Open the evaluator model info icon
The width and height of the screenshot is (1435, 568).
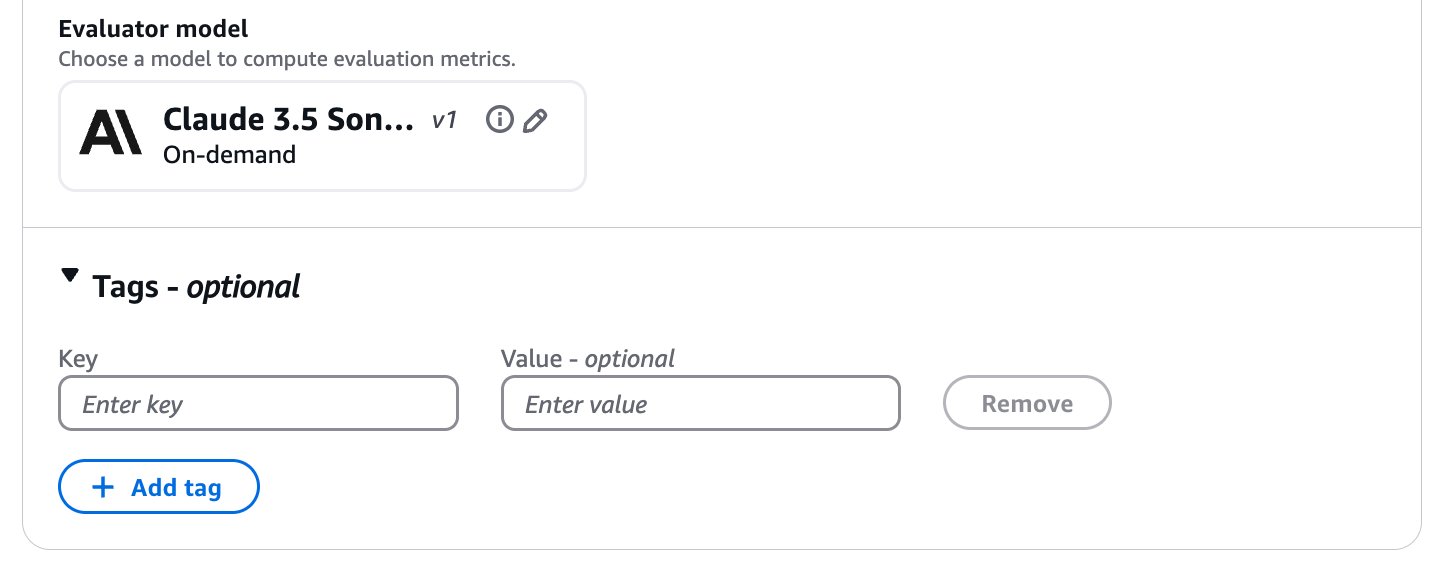pyautogui.click(x=499, y=120)
